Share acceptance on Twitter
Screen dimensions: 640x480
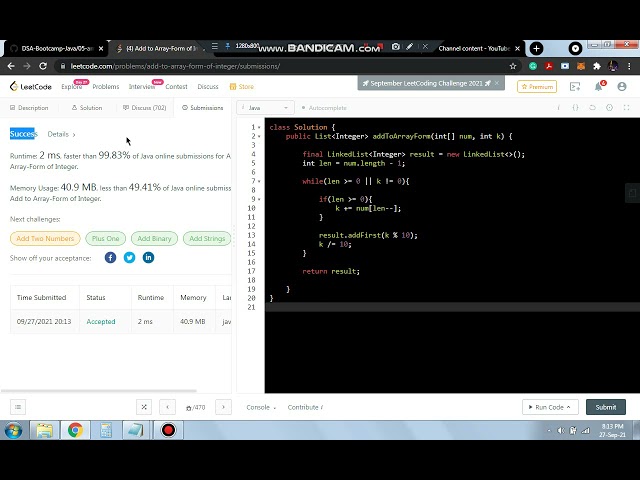point(129,258)
